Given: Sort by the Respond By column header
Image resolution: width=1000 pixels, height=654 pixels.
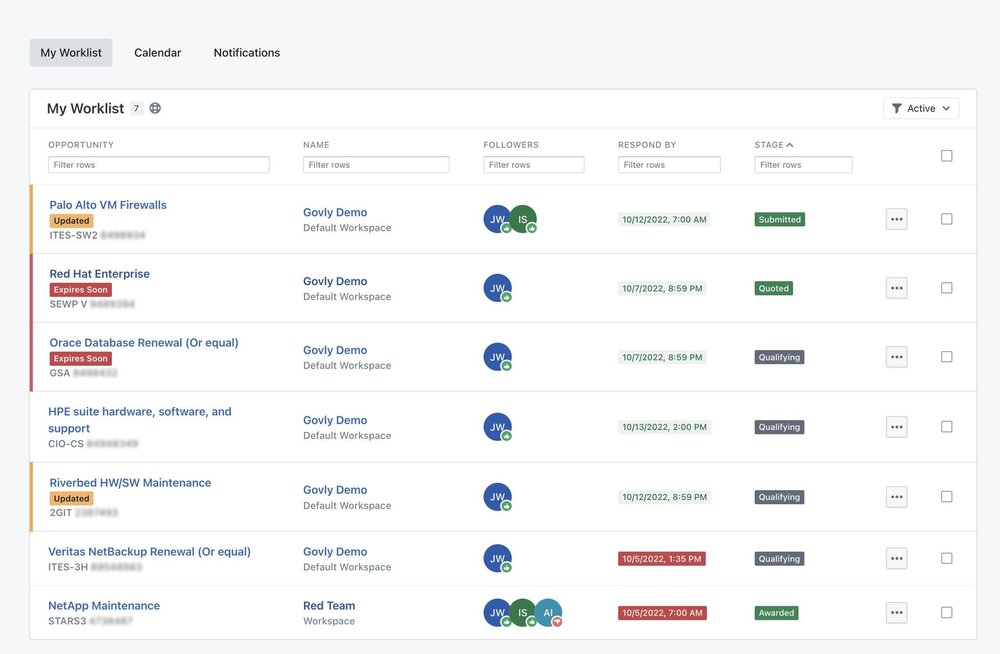Looking at the screenshot, I should click(647, 145).
